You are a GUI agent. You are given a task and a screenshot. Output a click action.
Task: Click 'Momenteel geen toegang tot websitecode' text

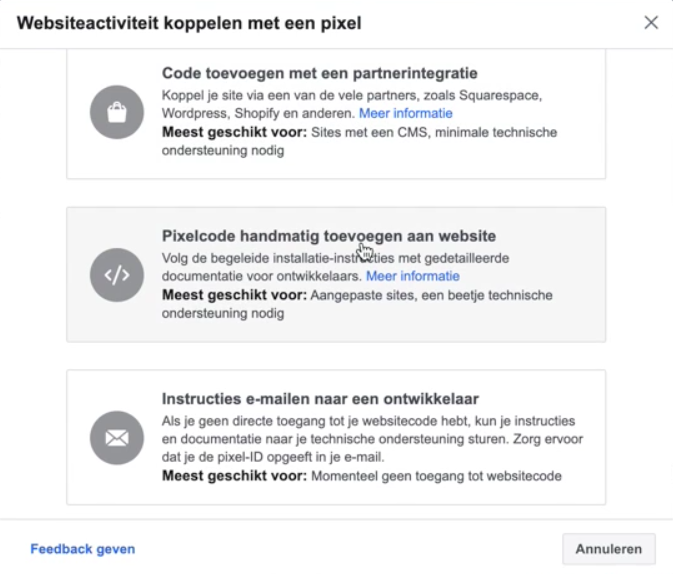pyautogui.click(x=437, y=476)
